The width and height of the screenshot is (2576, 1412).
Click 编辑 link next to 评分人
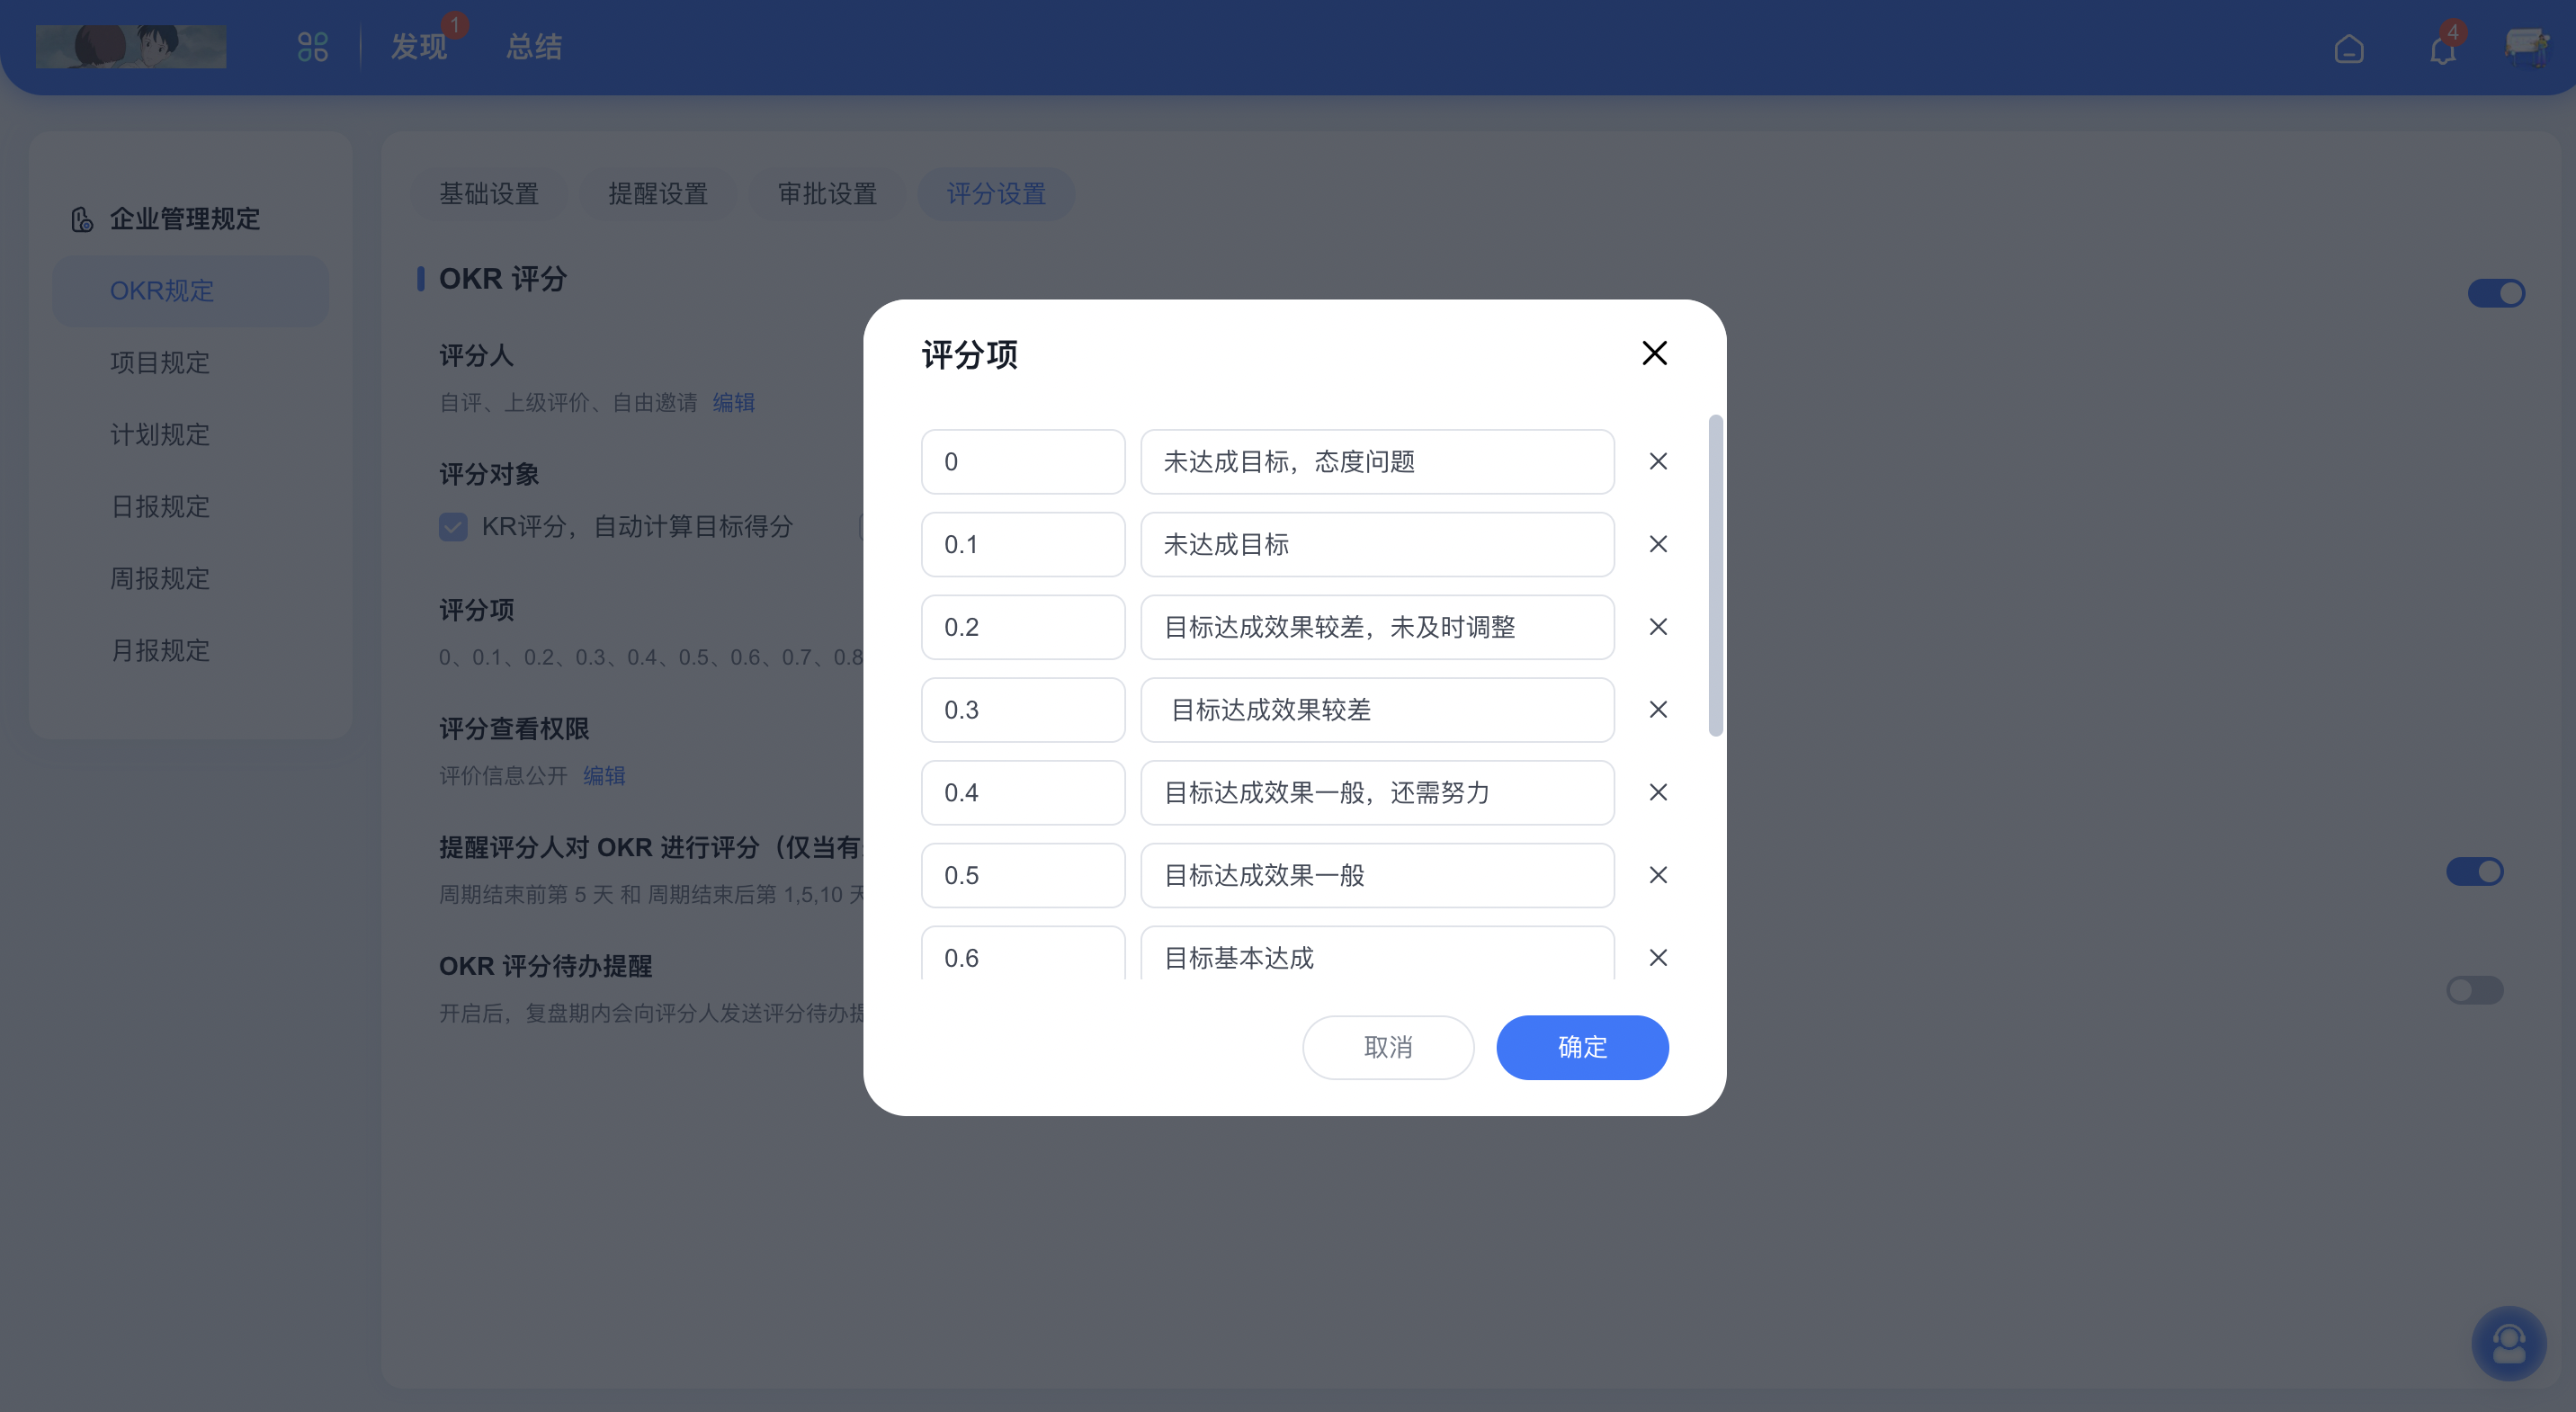tap(733, 403)
